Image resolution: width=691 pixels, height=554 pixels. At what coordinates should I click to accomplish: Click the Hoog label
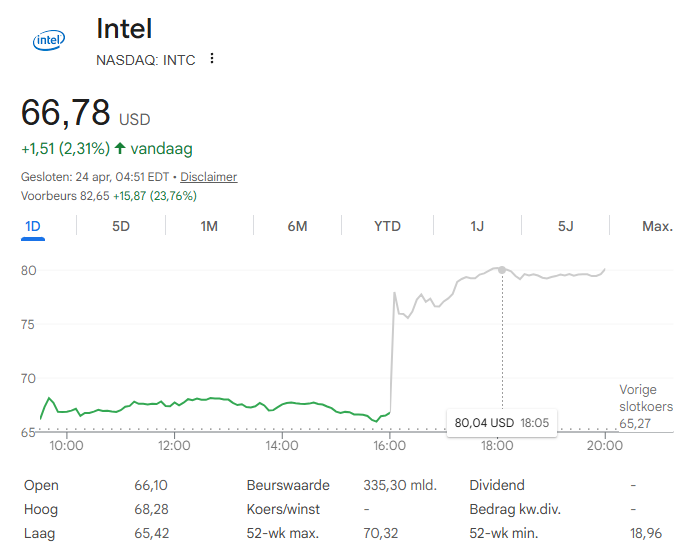[x=41, y=509]
